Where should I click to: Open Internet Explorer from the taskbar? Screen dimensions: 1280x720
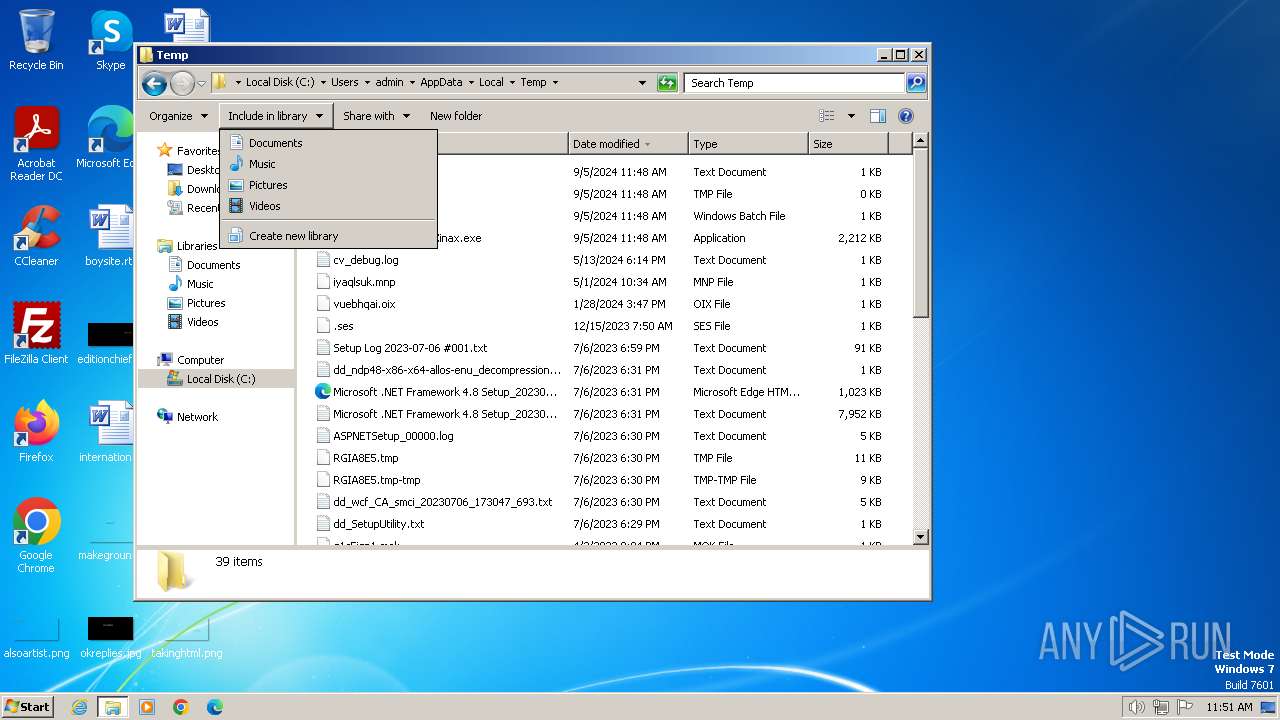click(79, 707)
